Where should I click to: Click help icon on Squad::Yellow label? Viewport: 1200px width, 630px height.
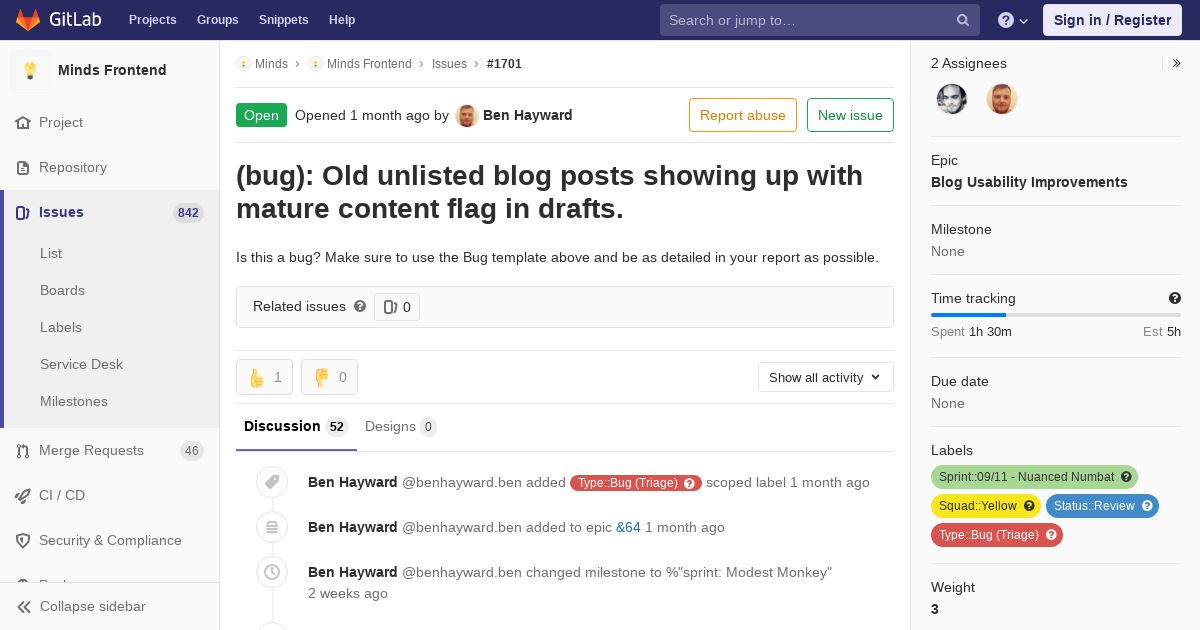click(x=1029, y=506)
